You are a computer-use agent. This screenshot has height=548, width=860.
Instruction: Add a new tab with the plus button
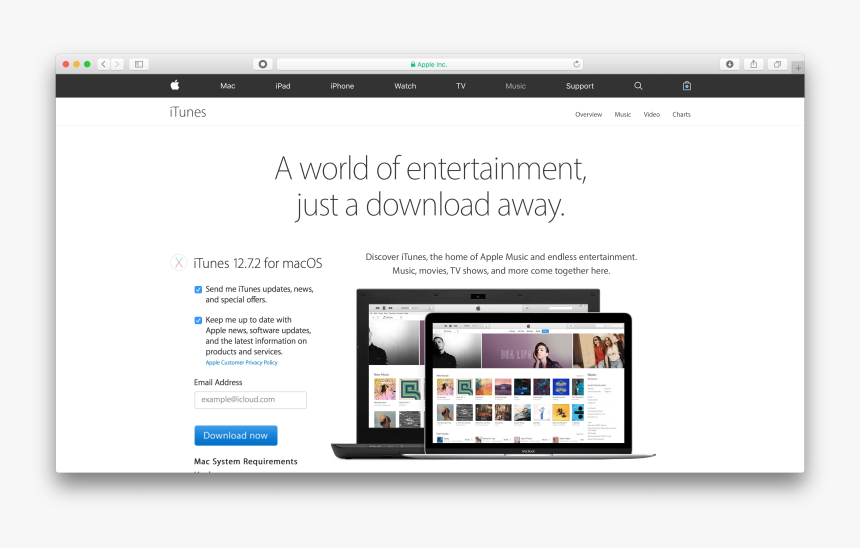(x=798, y=68)
